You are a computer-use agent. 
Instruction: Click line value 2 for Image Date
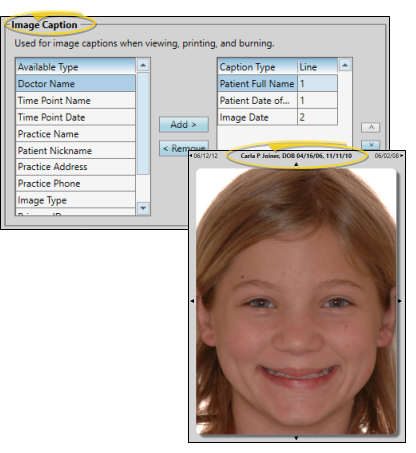click(317, 117)
